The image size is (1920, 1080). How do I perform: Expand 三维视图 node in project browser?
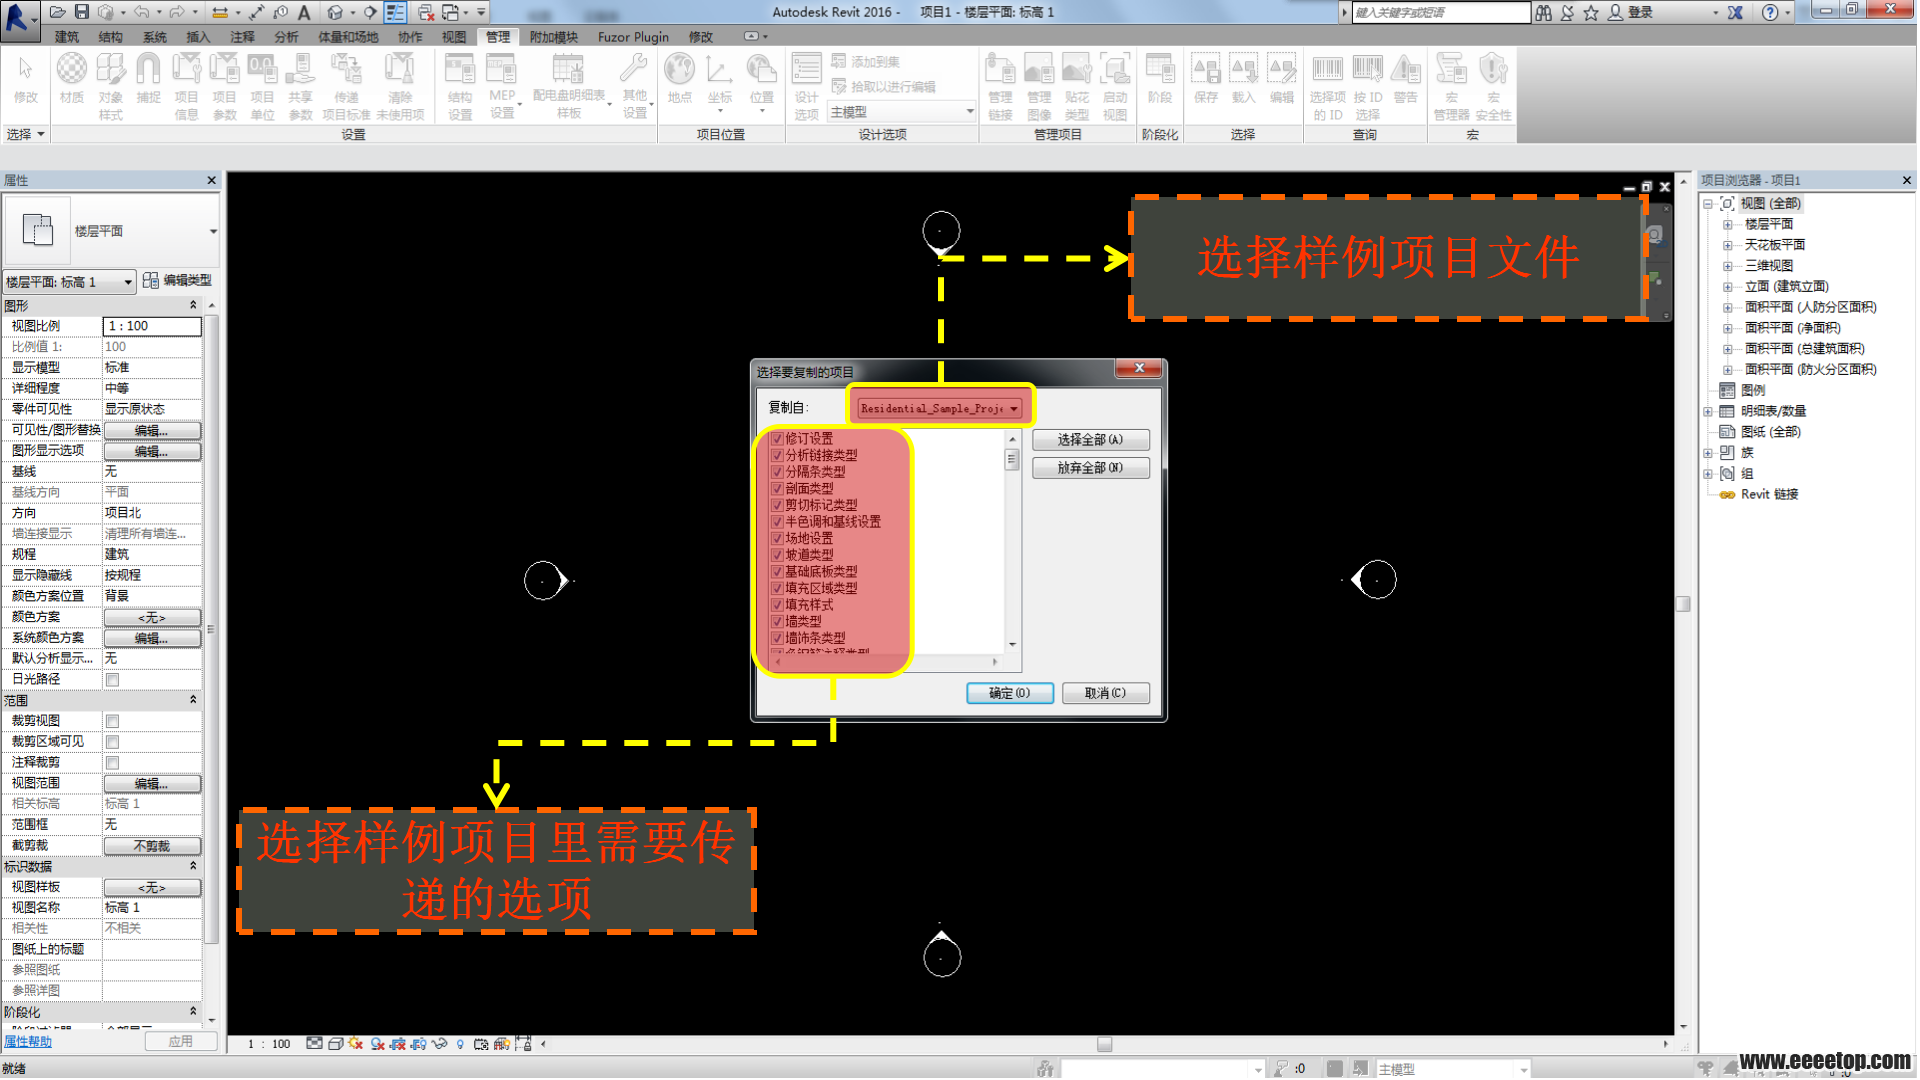(1728, 266)
